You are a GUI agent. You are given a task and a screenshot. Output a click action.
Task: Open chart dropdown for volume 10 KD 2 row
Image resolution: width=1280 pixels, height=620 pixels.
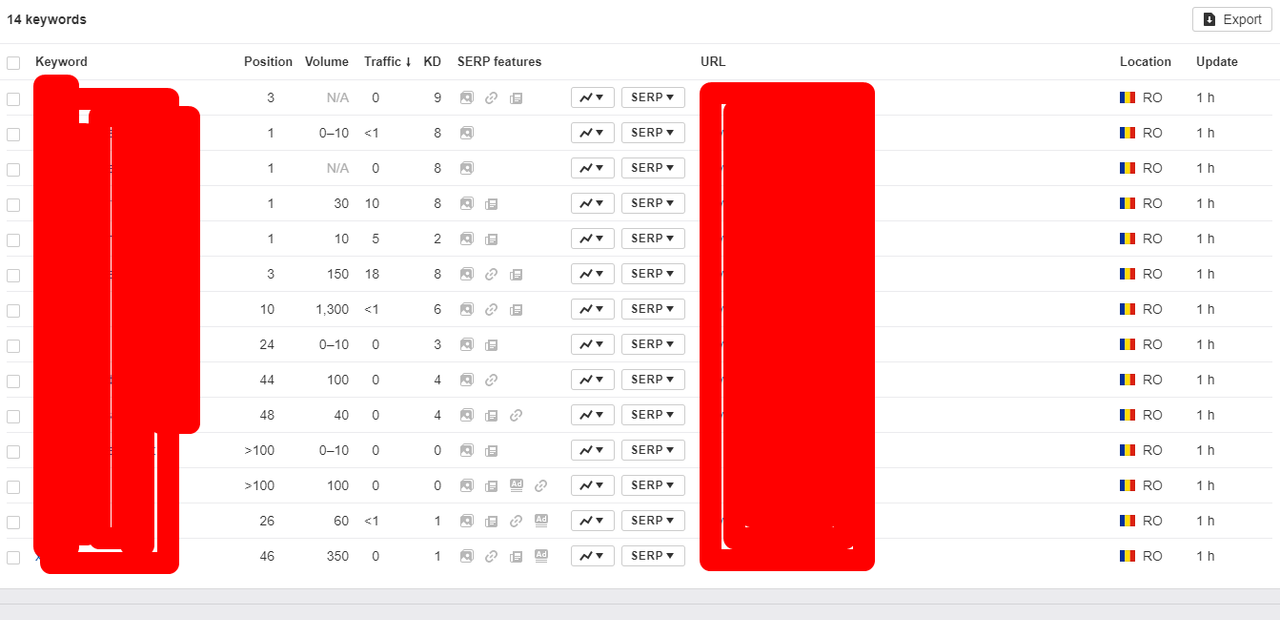coord(592,238)
